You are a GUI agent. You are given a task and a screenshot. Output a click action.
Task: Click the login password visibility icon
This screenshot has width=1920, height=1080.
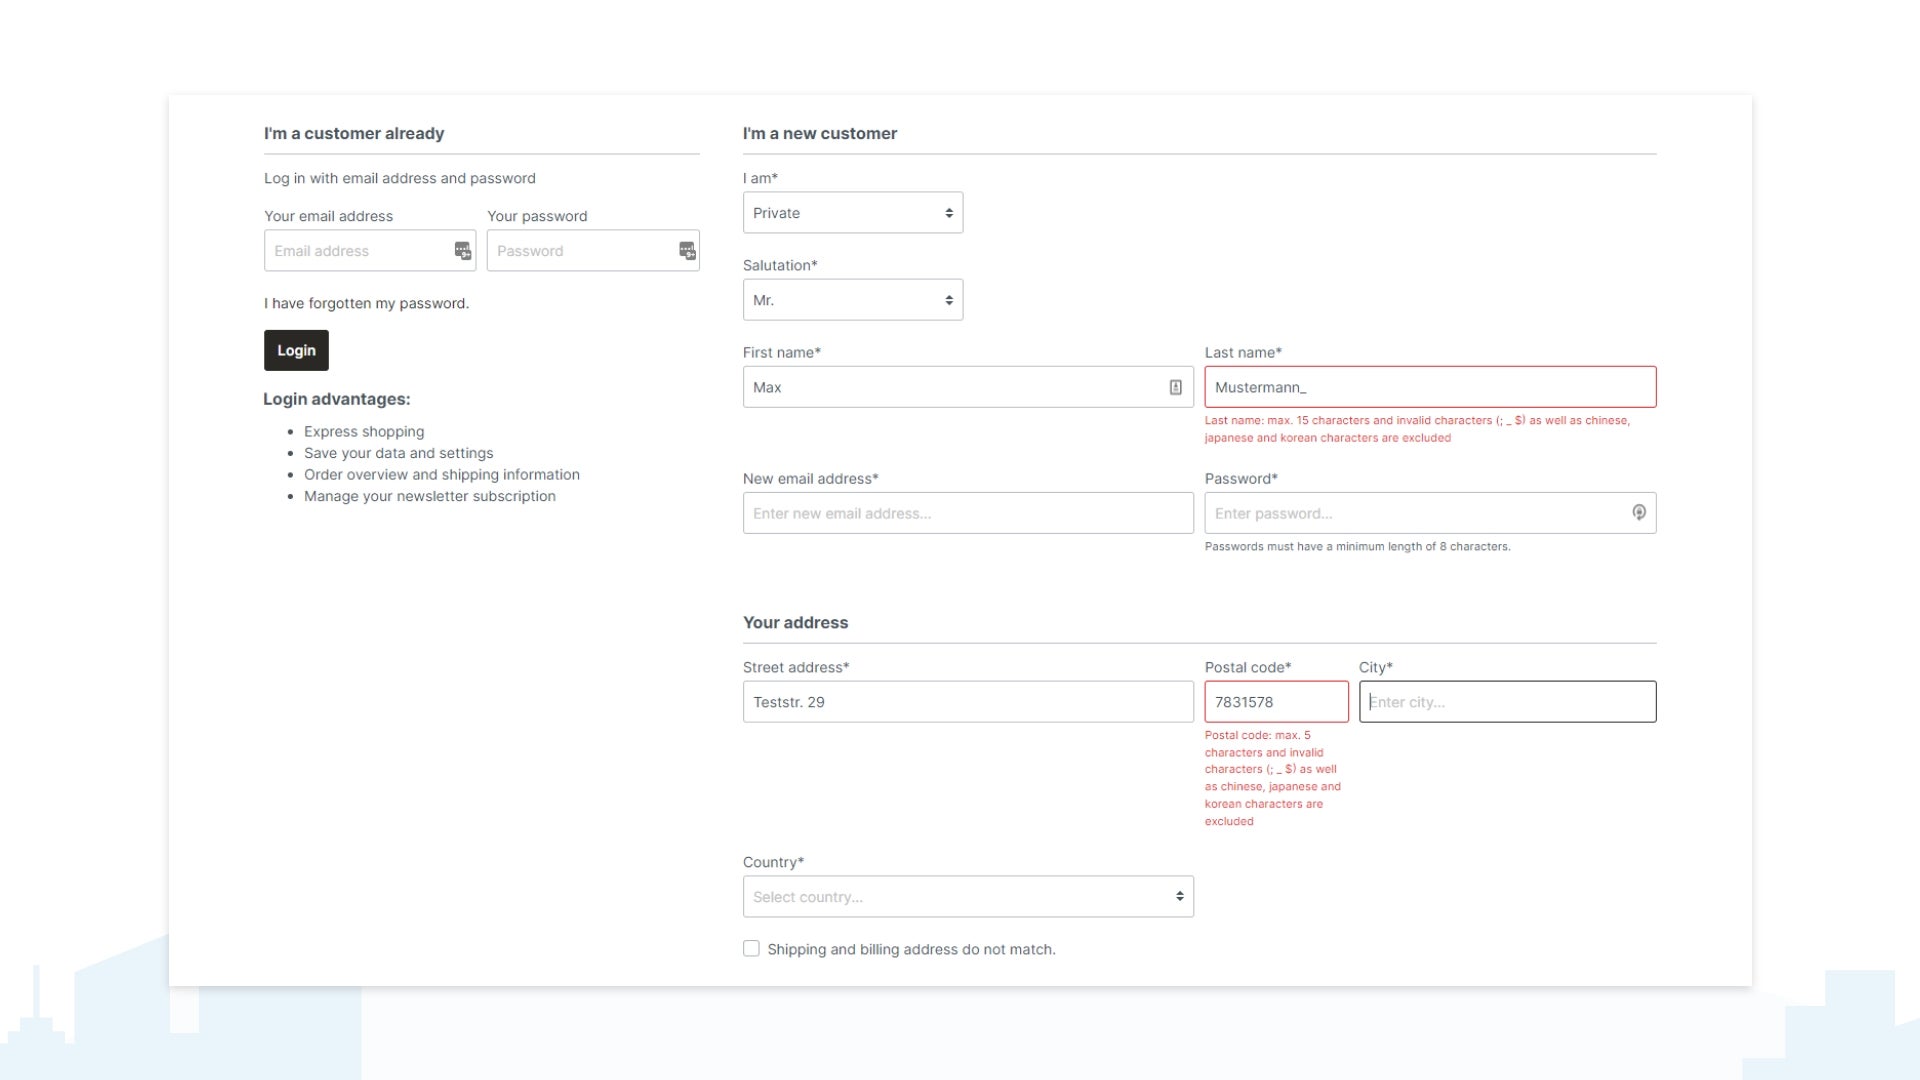(686, 251)
